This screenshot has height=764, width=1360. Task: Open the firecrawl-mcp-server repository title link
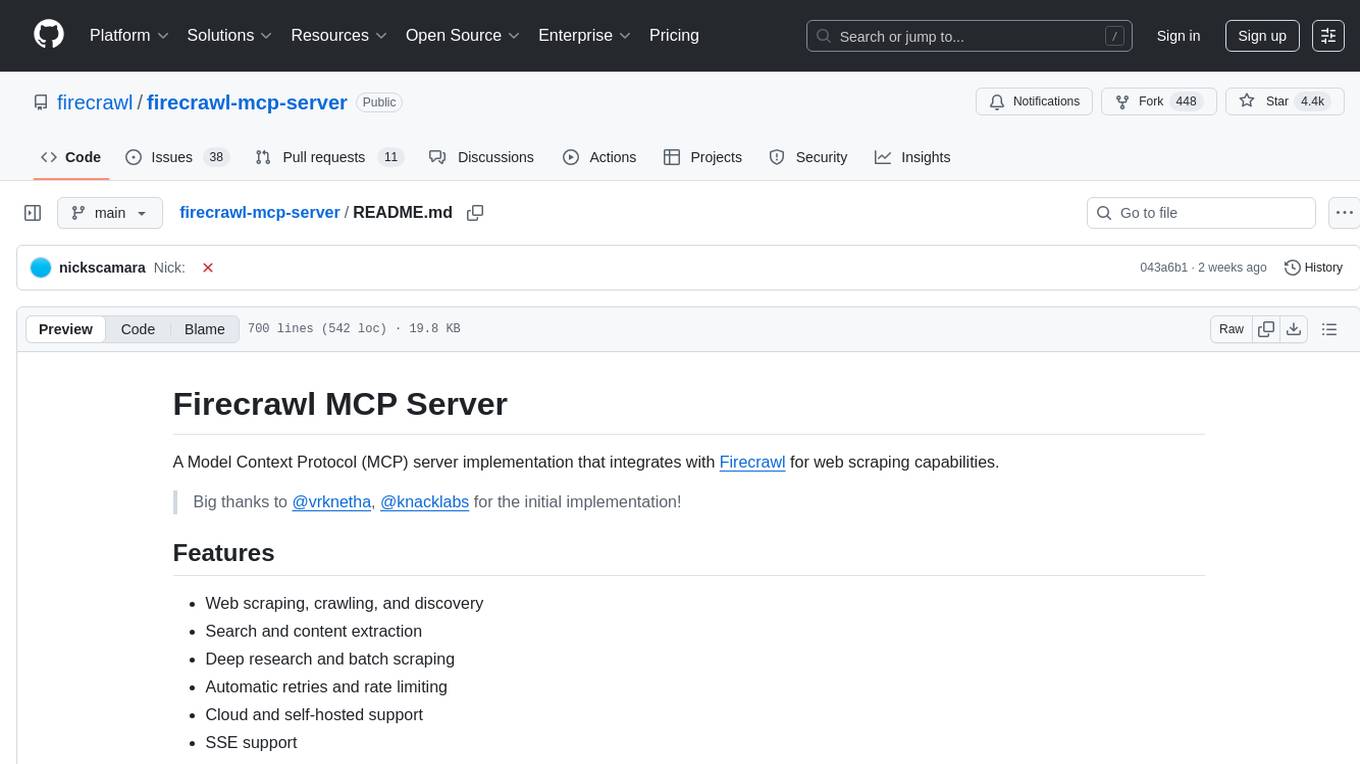point(247,102)
